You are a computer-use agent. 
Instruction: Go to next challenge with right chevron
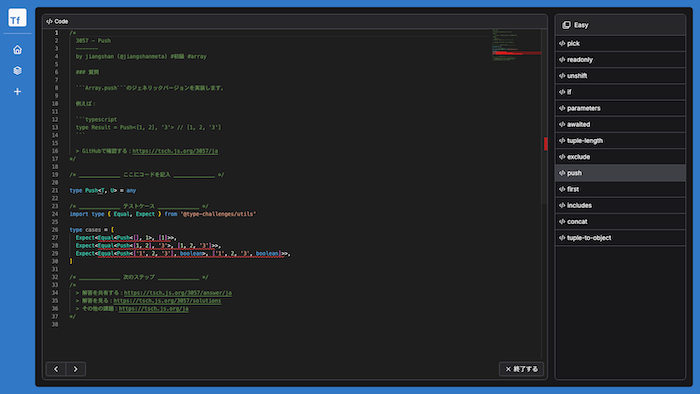click(75, 369)
